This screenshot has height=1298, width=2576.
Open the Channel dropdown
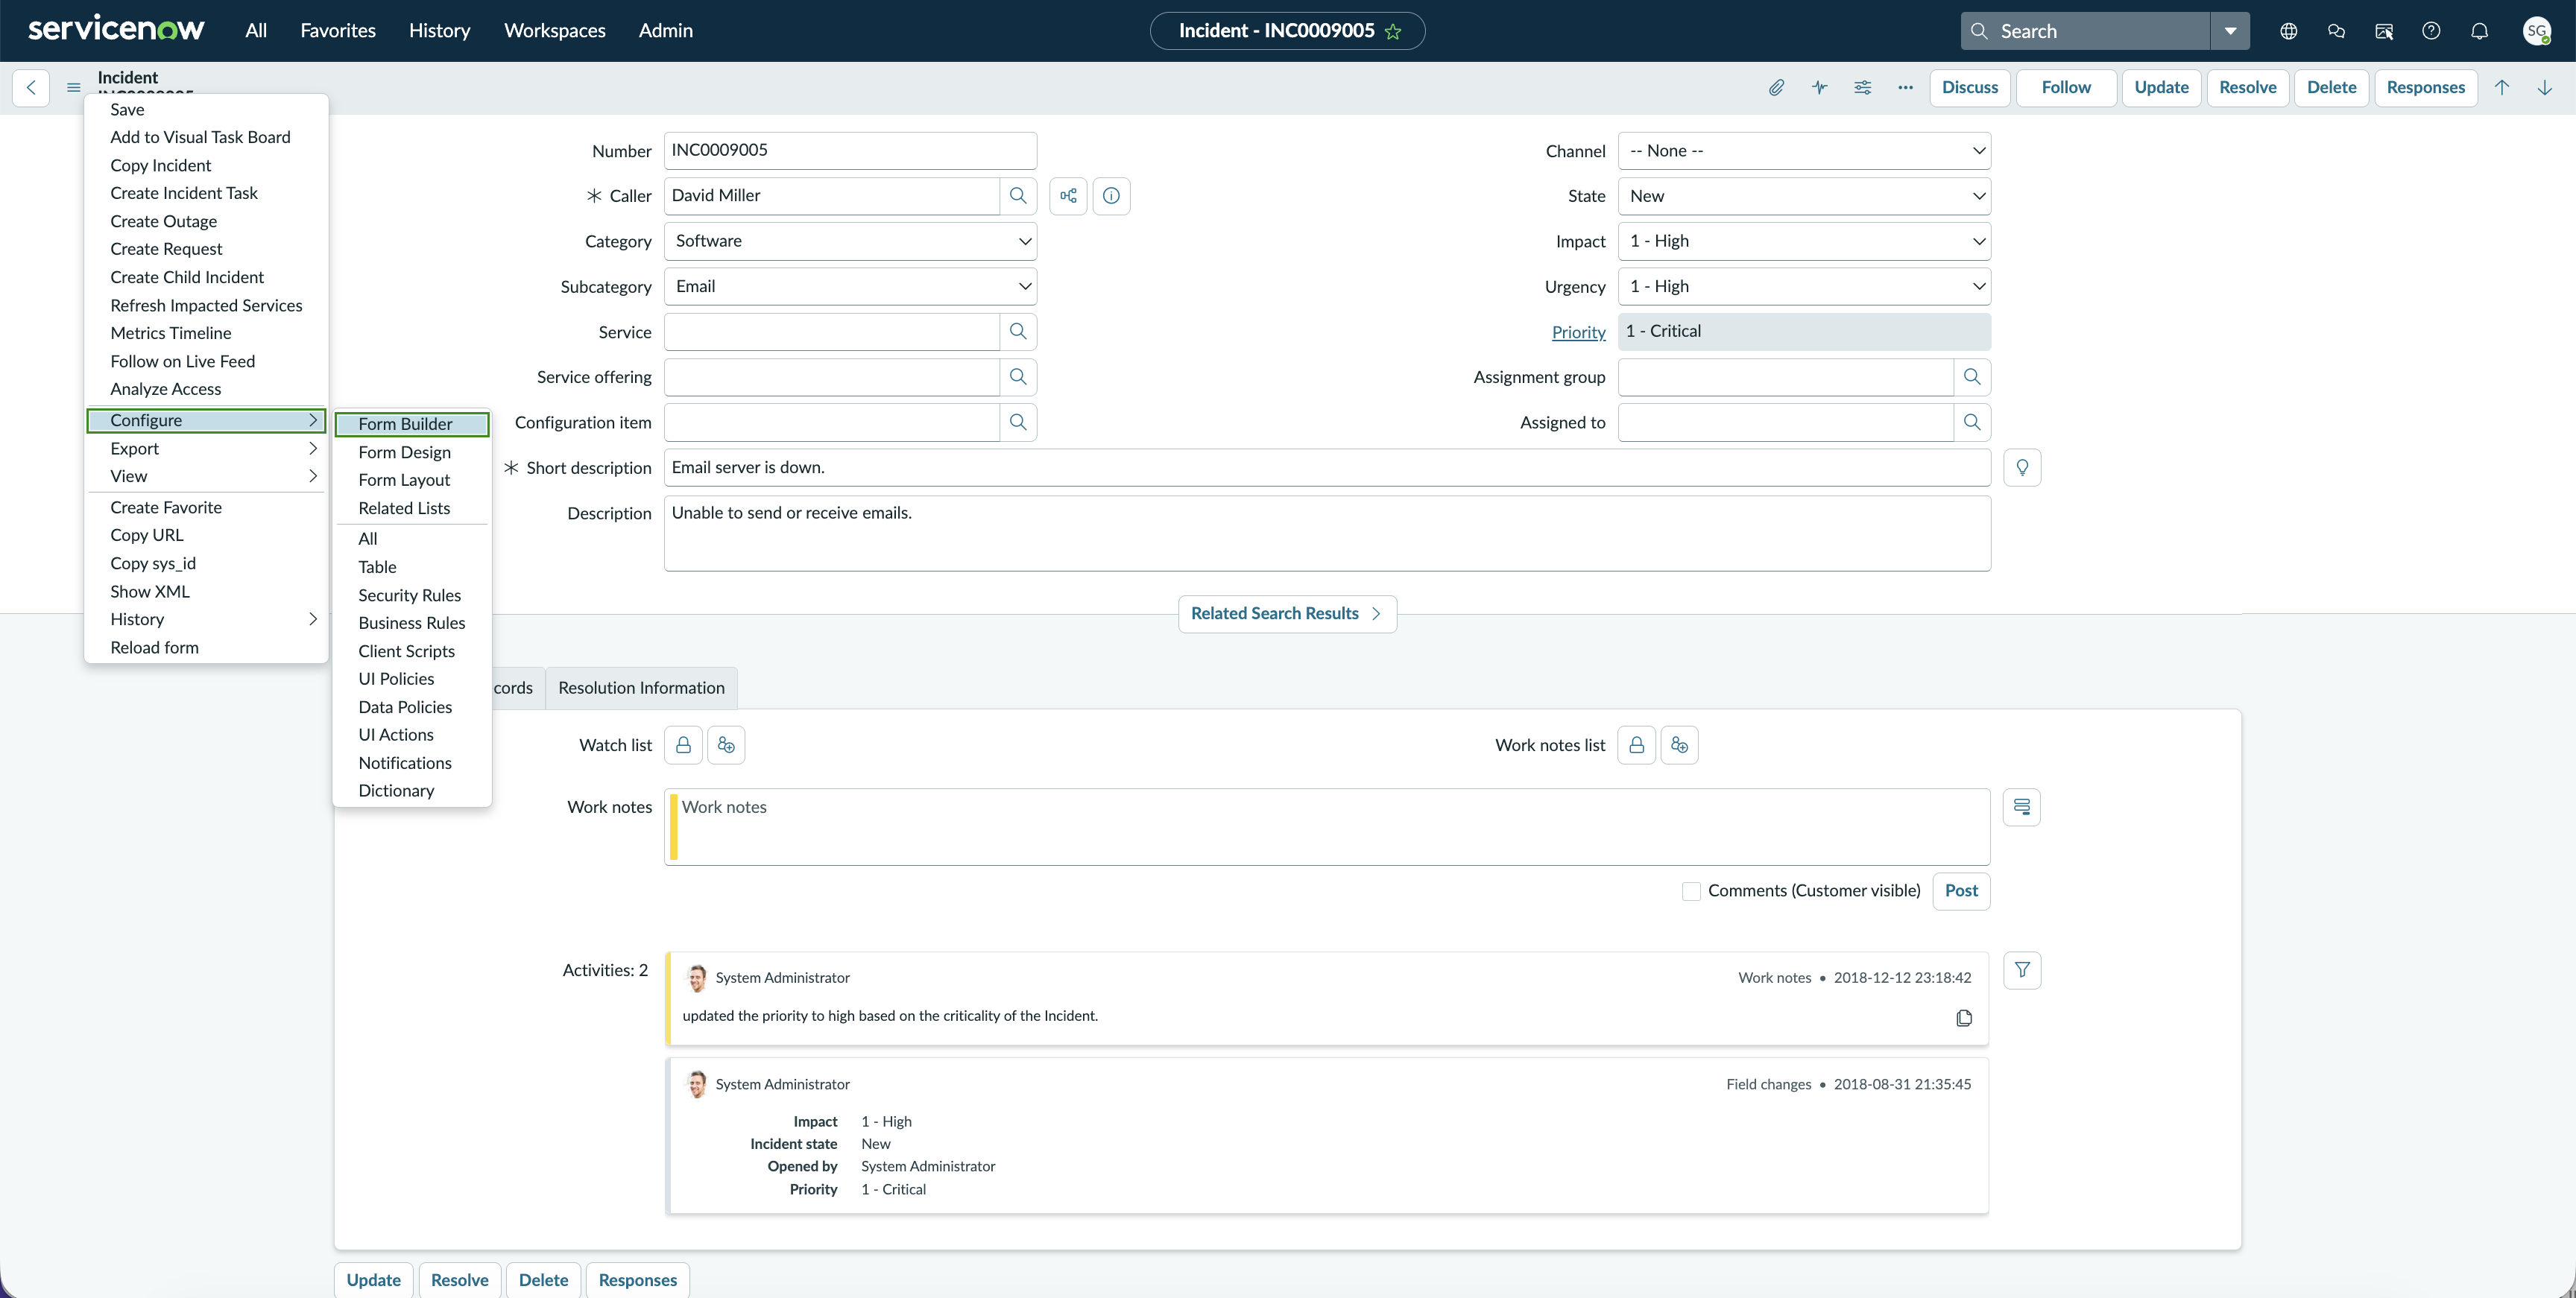pyautogui.click(x=1804, y=151)
